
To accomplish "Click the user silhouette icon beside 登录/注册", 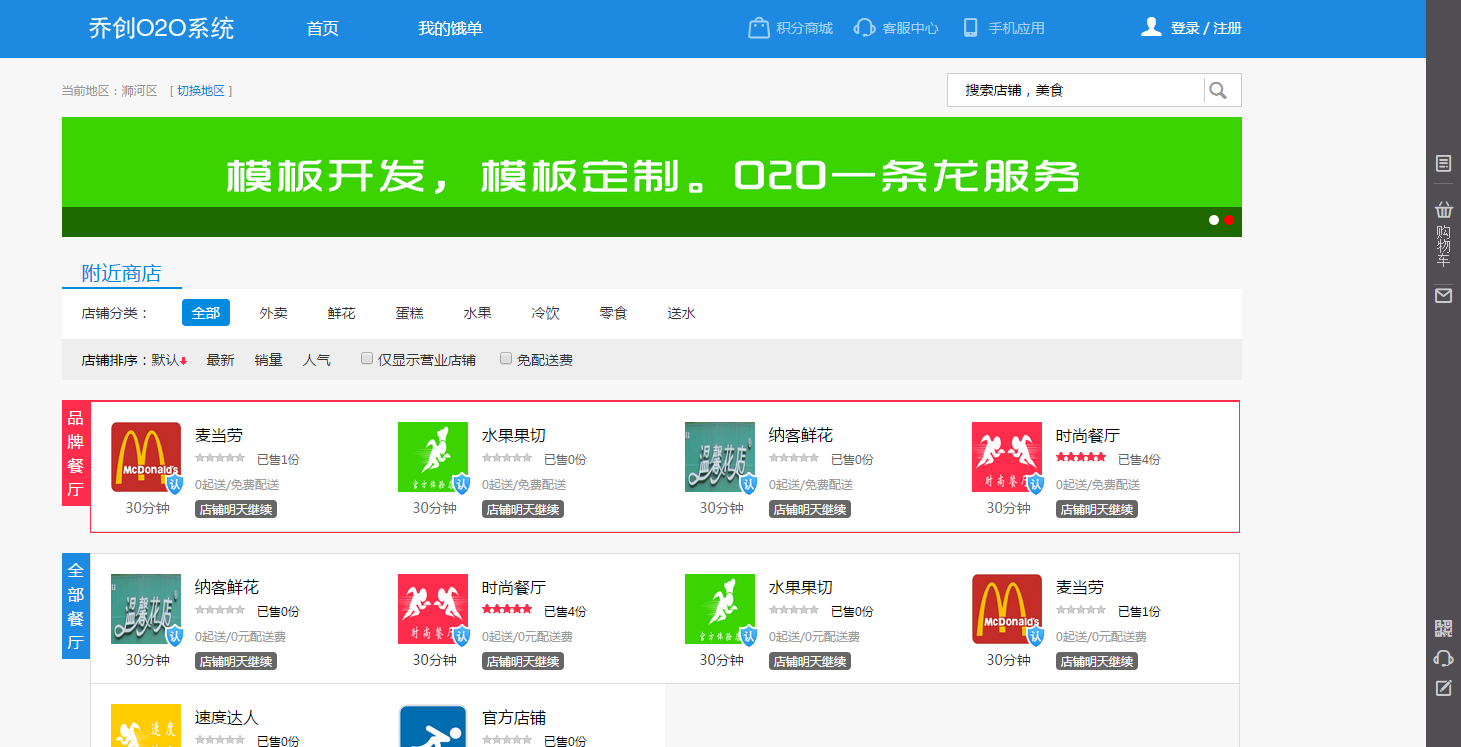I will click(1151, 27).
